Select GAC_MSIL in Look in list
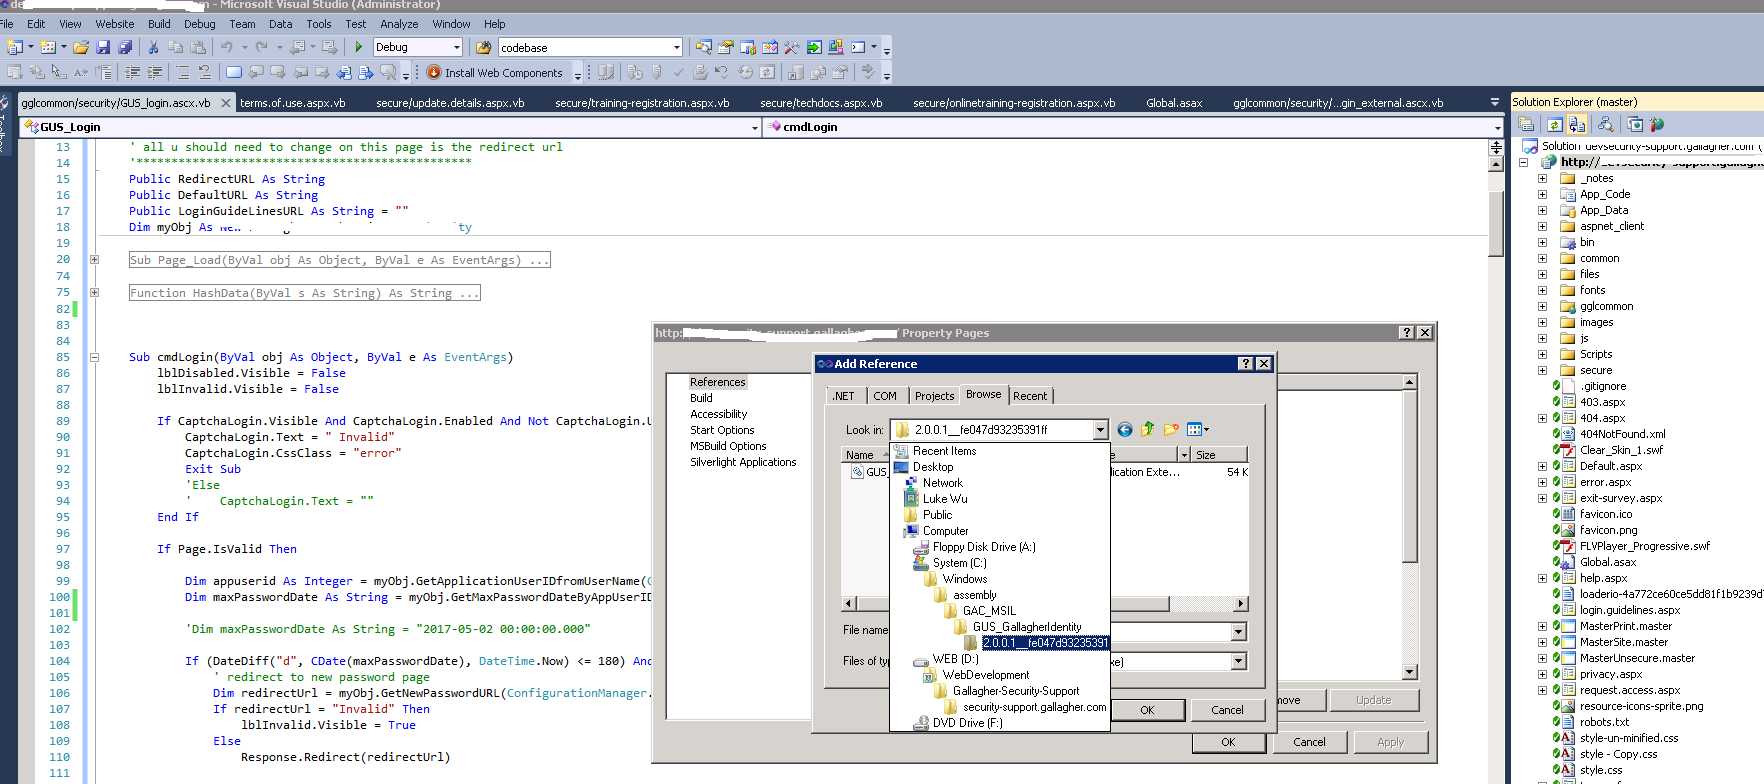Viewport: 1764px width, 784px height. (989, 611)
